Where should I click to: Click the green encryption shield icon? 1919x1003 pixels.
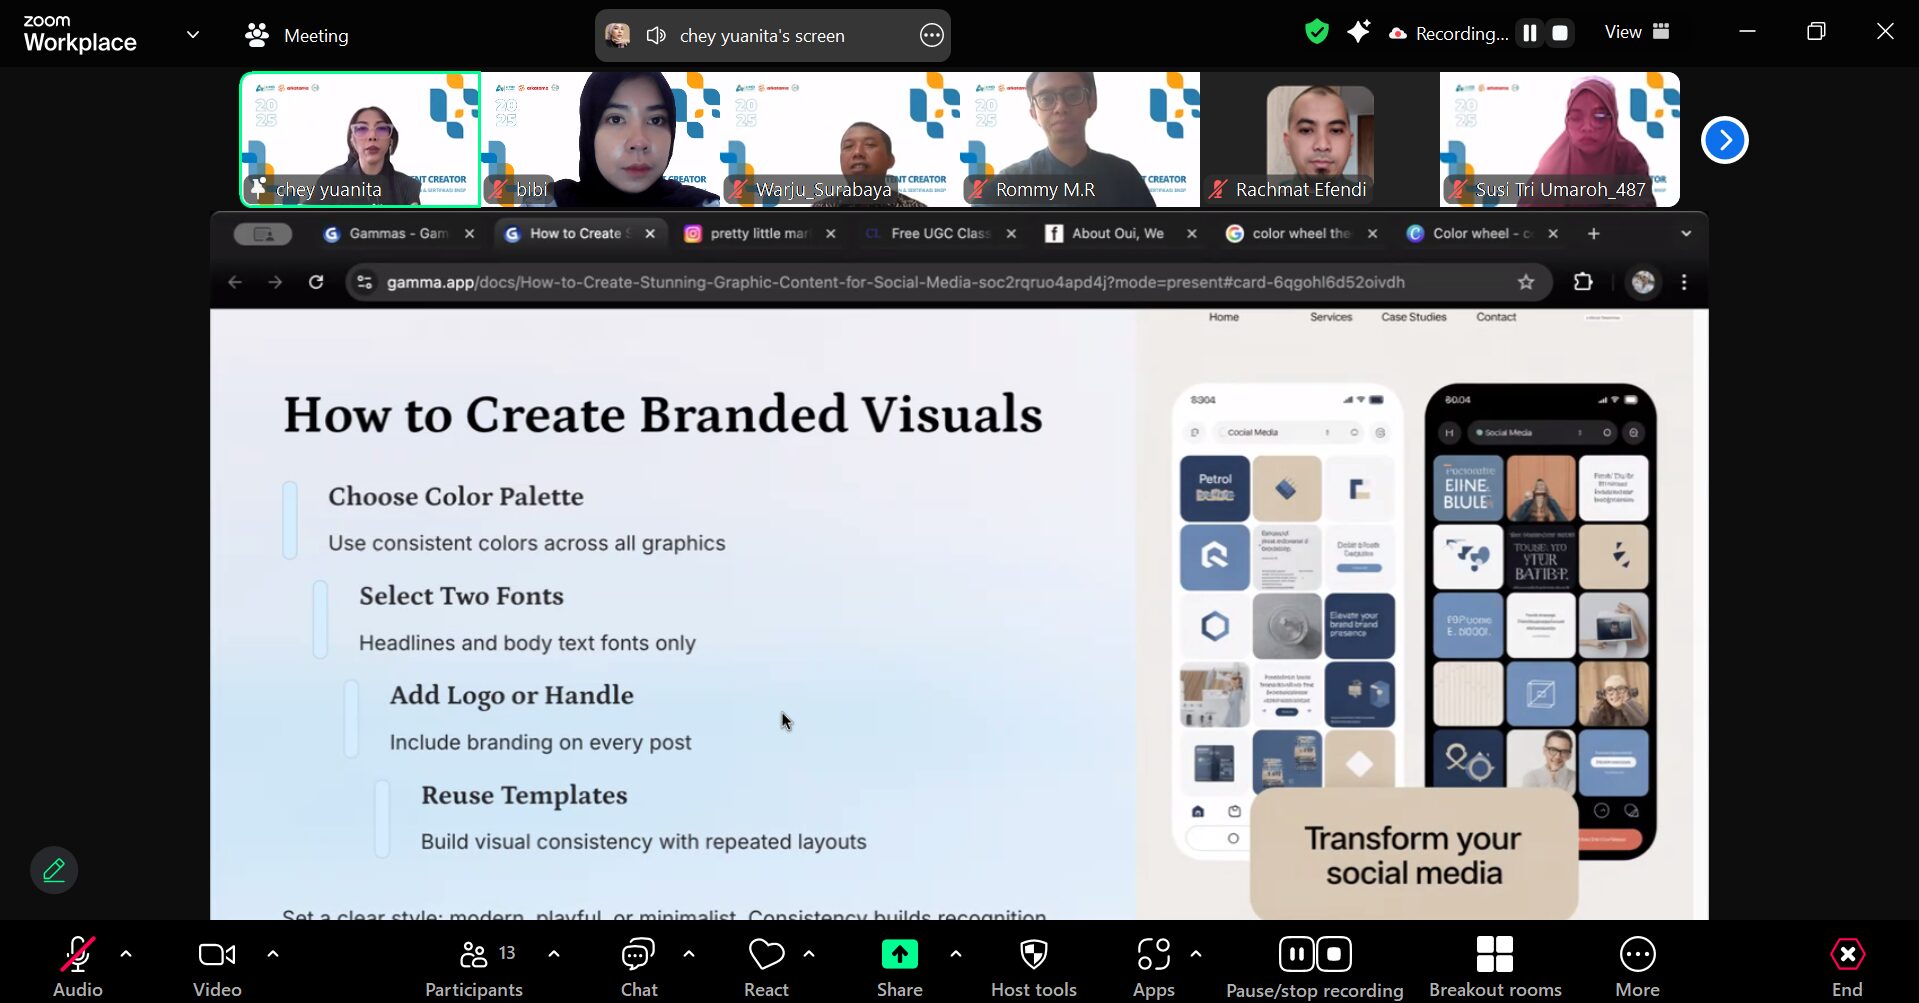pos(1317,33)
